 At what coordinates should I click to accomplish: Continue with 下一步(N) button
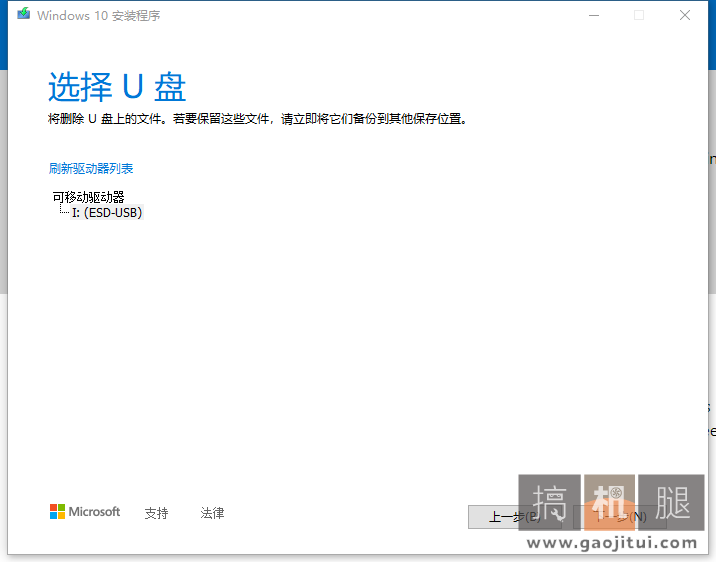620,517
